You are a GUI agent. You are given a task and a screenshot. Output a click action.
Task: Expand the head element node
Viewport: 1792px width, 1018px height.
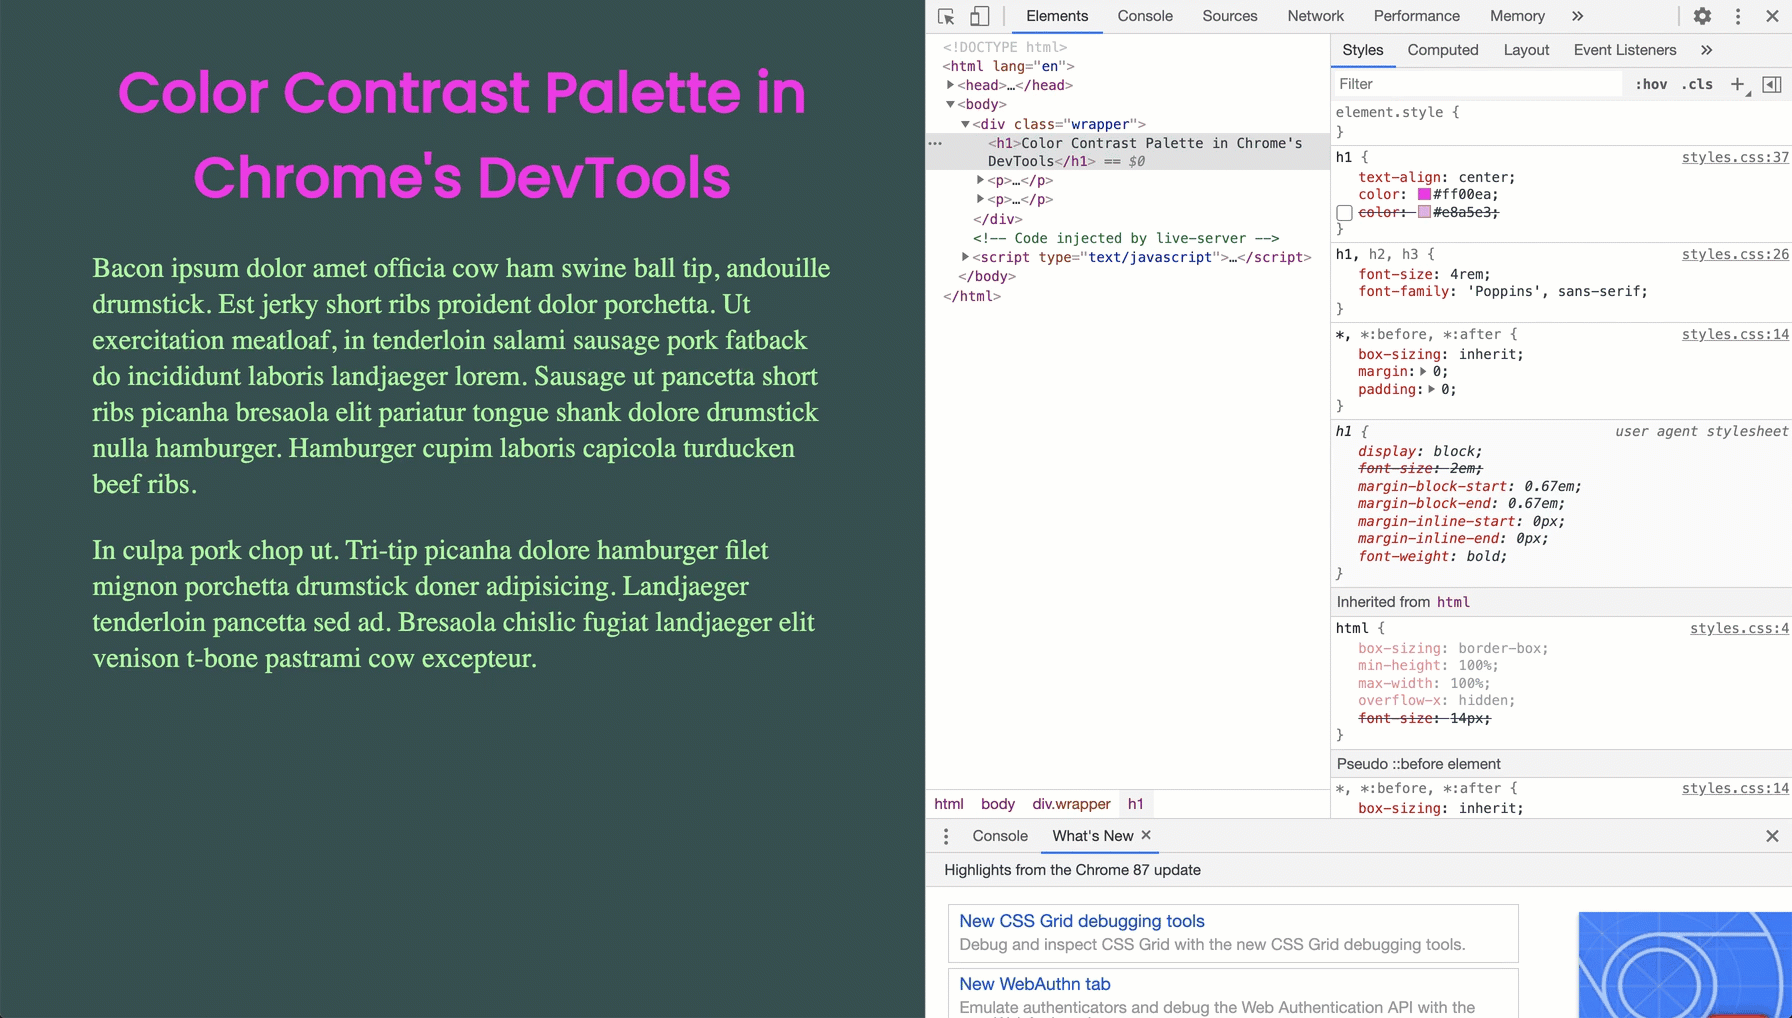pyautogui.click(x=950, y=85)
